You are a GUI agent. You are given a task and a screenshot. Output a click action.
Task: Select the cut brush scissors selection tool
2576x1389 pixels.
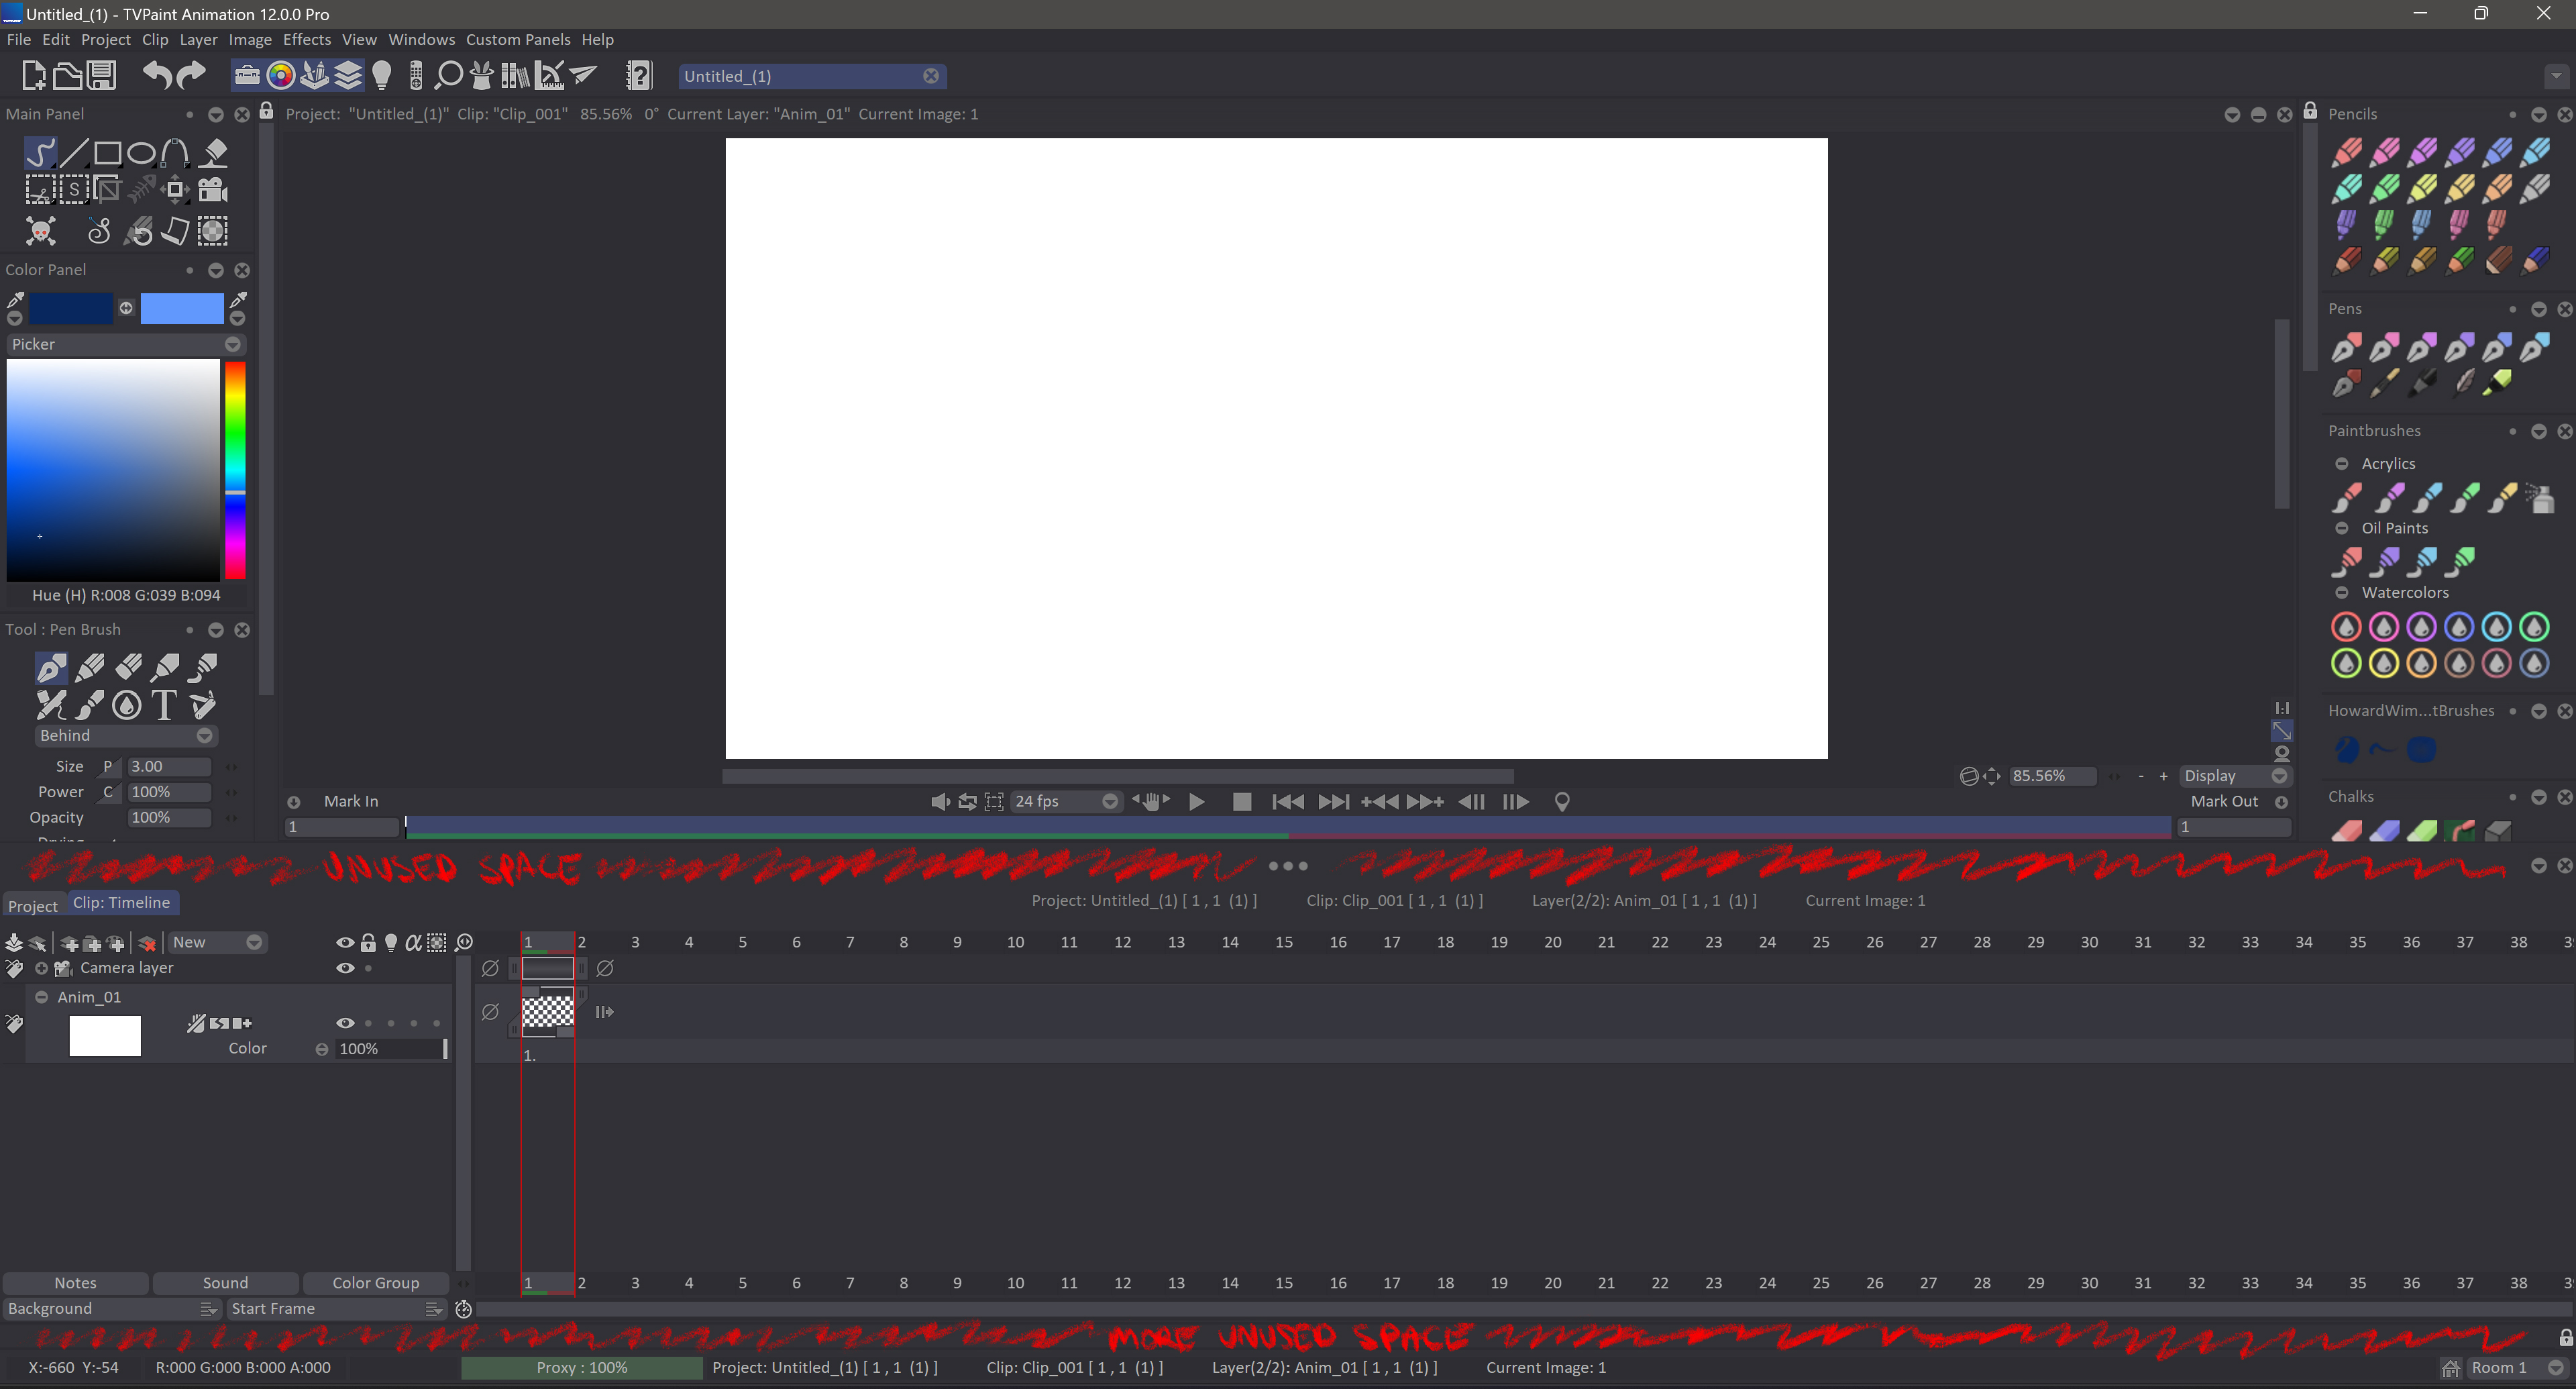tap(40, 190)
